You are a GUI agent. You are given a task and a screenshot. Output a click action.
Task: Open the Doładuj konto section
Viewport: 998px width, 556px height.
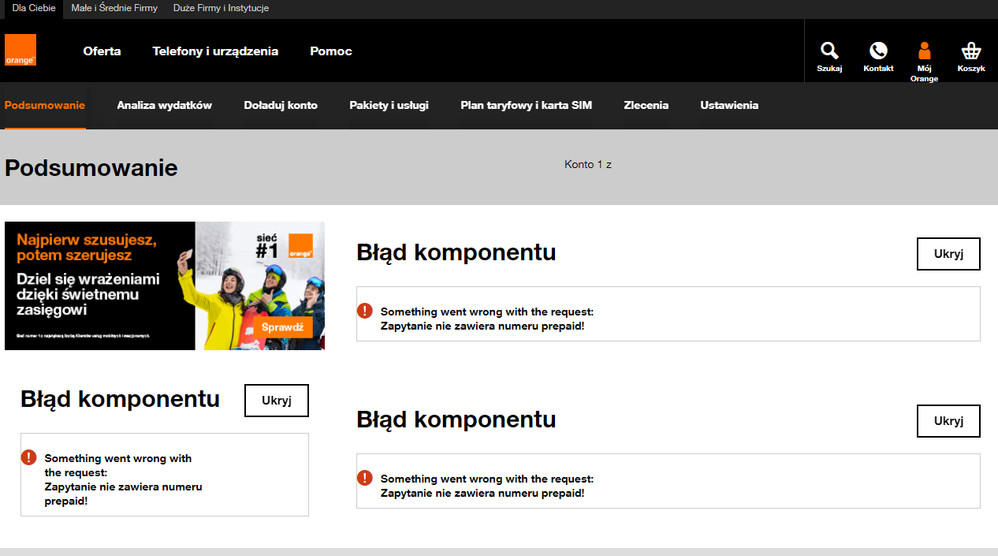coord(280,105)
